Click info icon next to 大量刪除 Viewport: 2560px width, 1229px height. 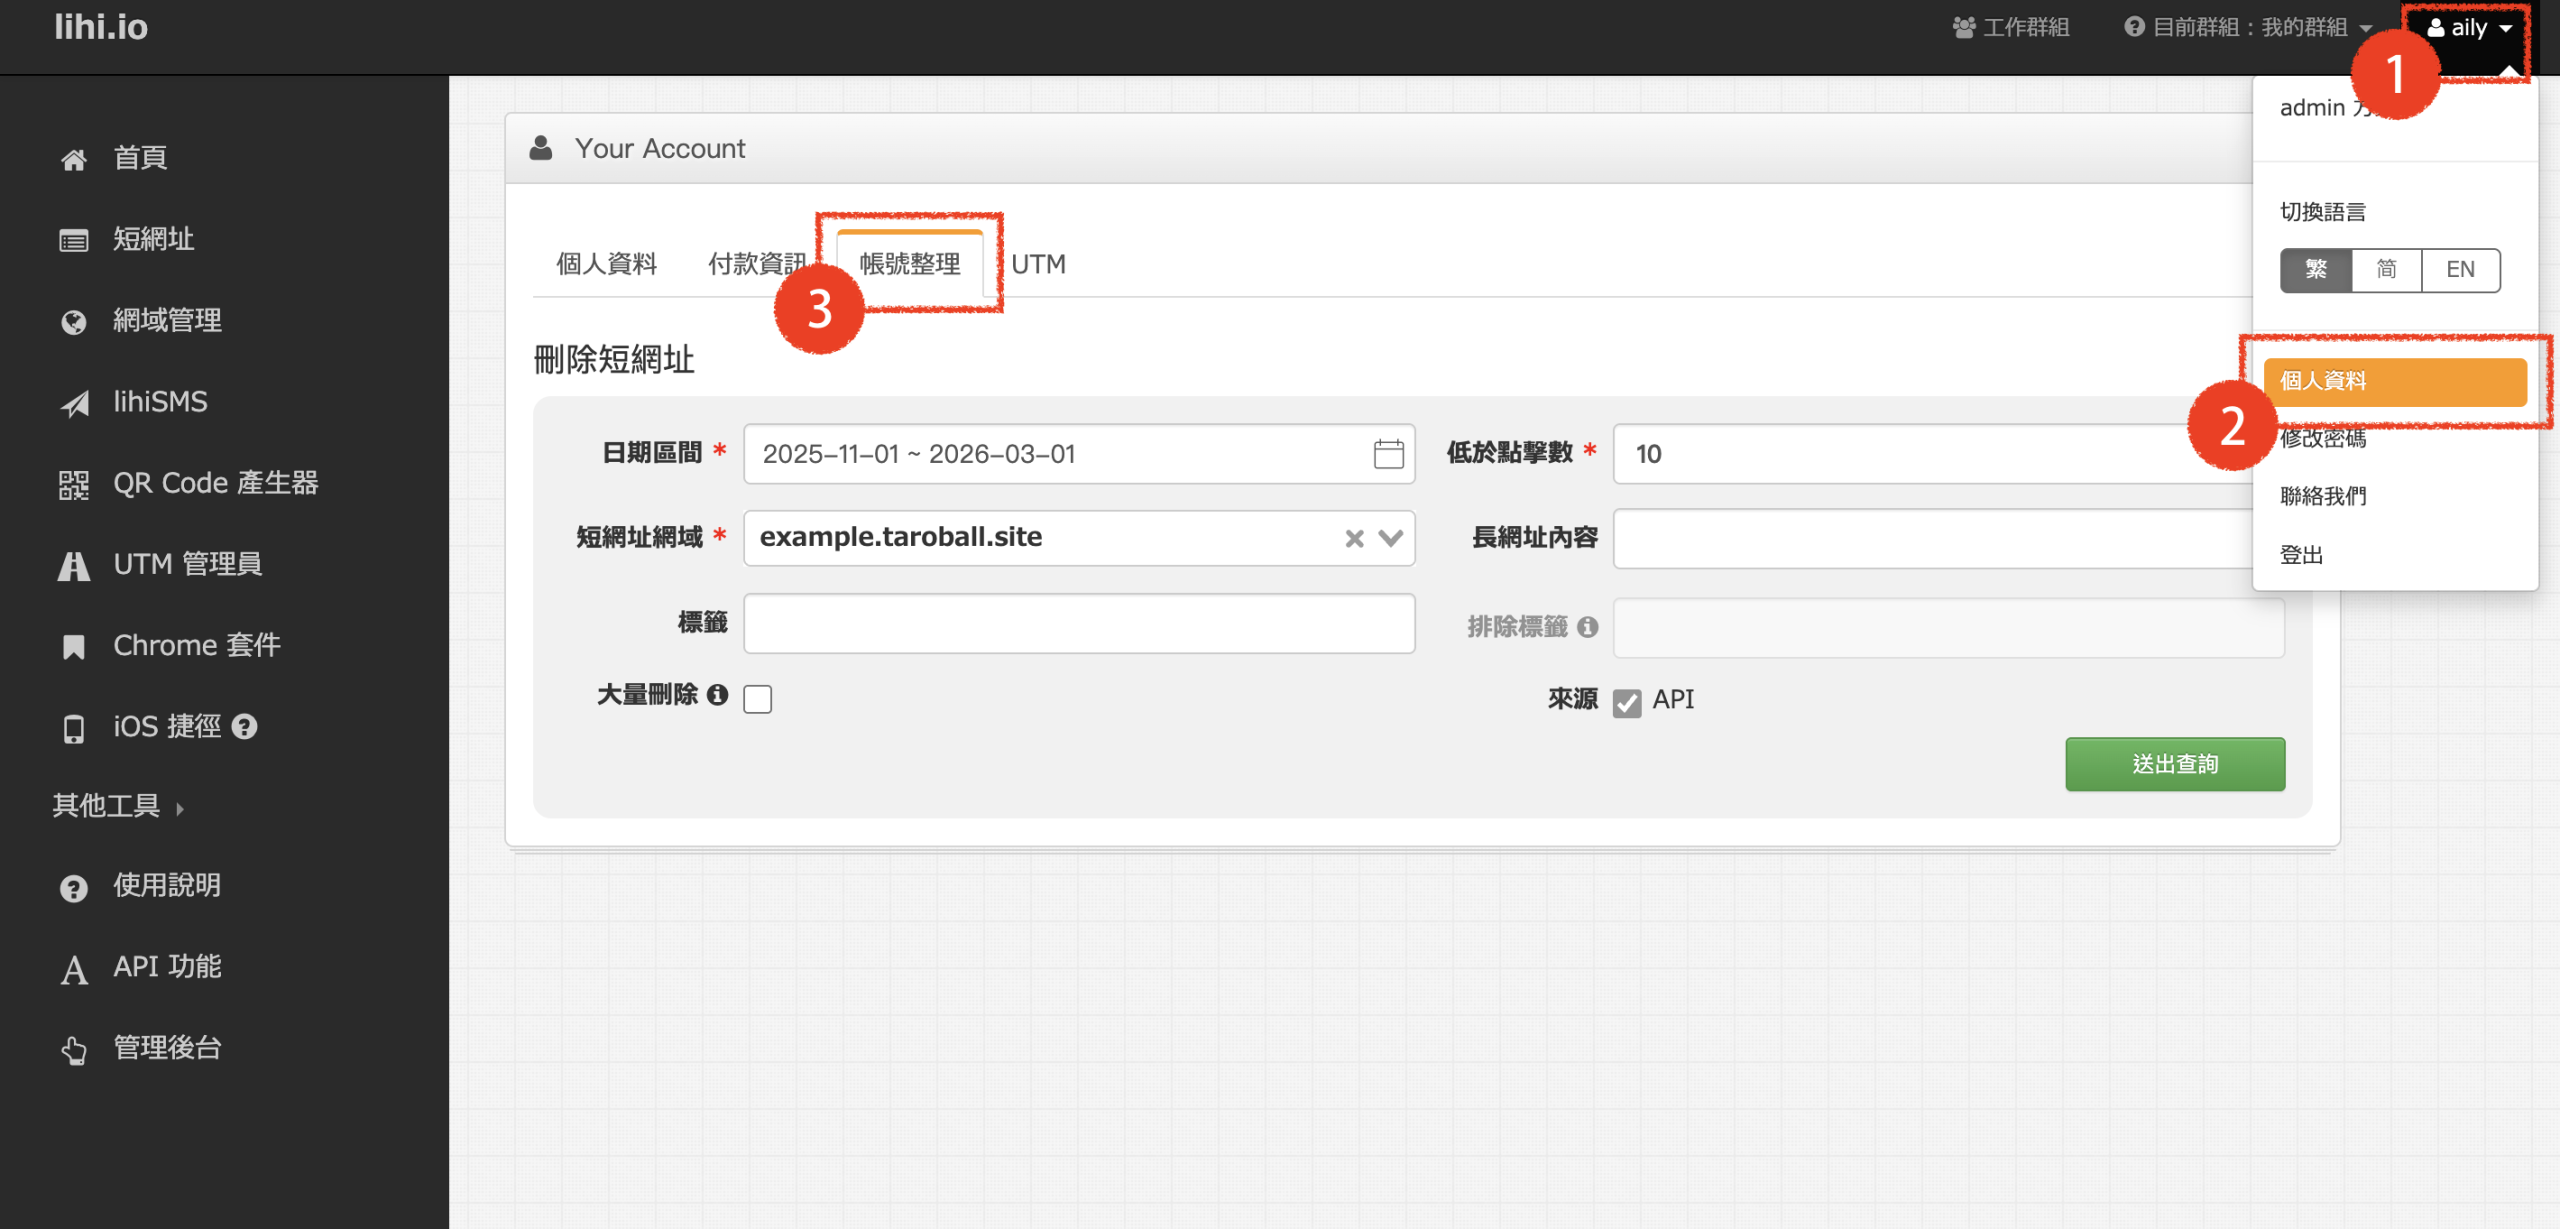[717, 695]
